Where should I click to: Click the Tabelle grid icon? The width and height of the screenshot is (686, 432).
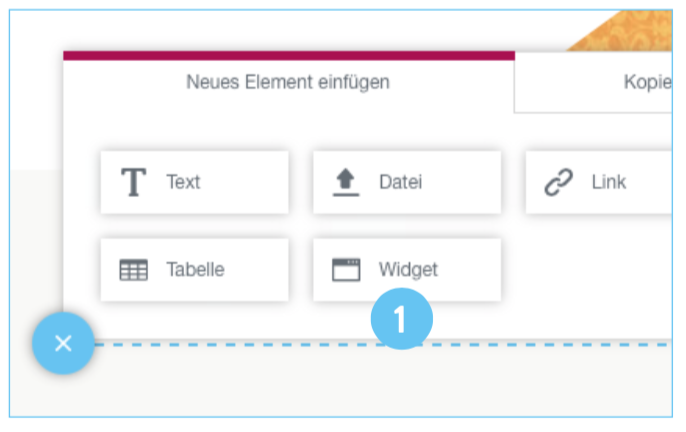pyautogui.click(x=133, y=270)
